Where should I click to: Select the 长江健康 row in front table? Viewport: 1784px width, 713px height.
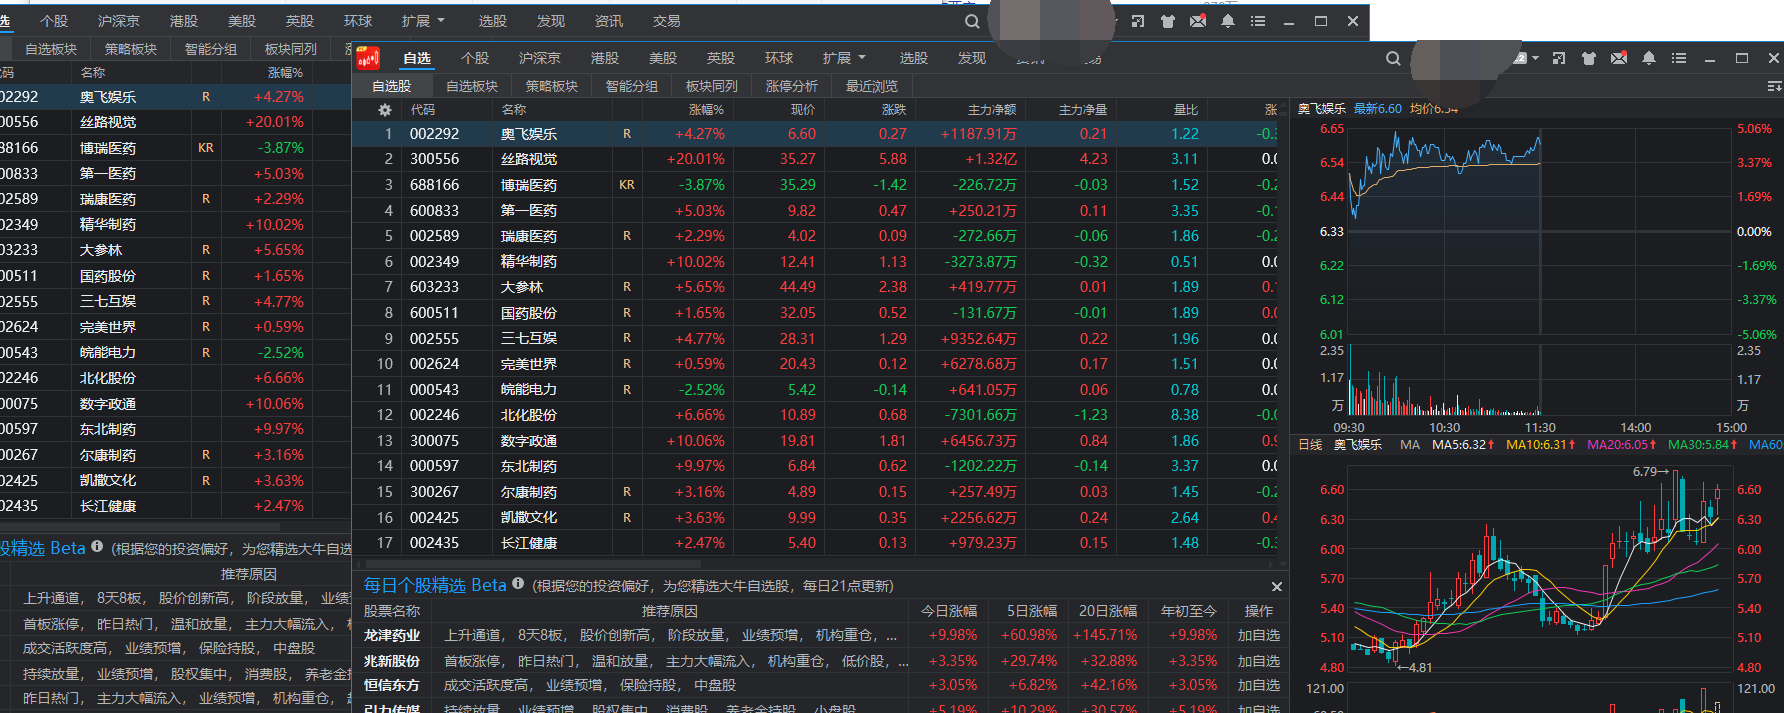[815, 543]
